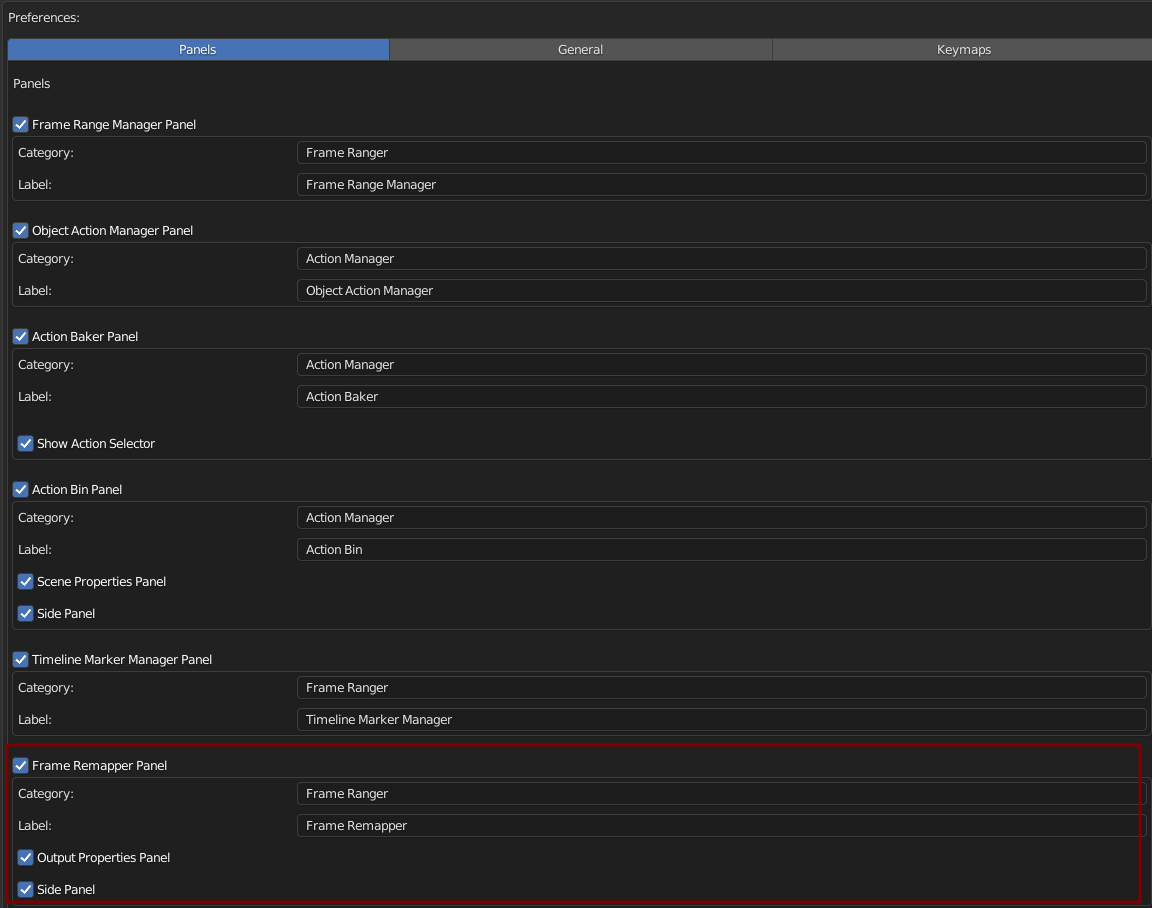The image size is (1152, 908).
Task: Toggle the Action Baker Panel checkbox
Action: (21, 336)
